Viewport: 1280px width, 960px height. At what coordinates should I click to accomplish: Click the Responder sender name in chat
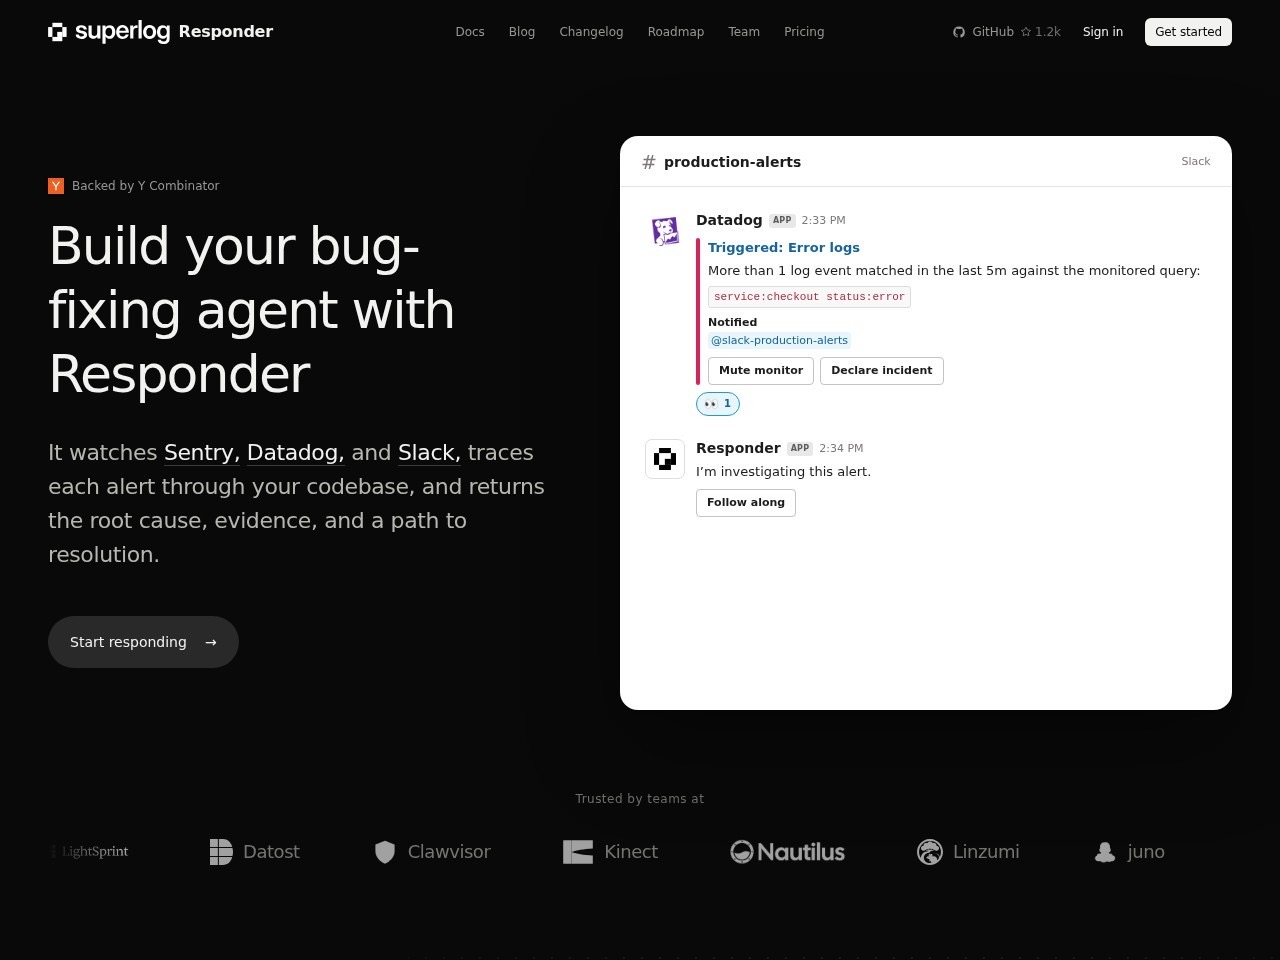pos(738,449)
